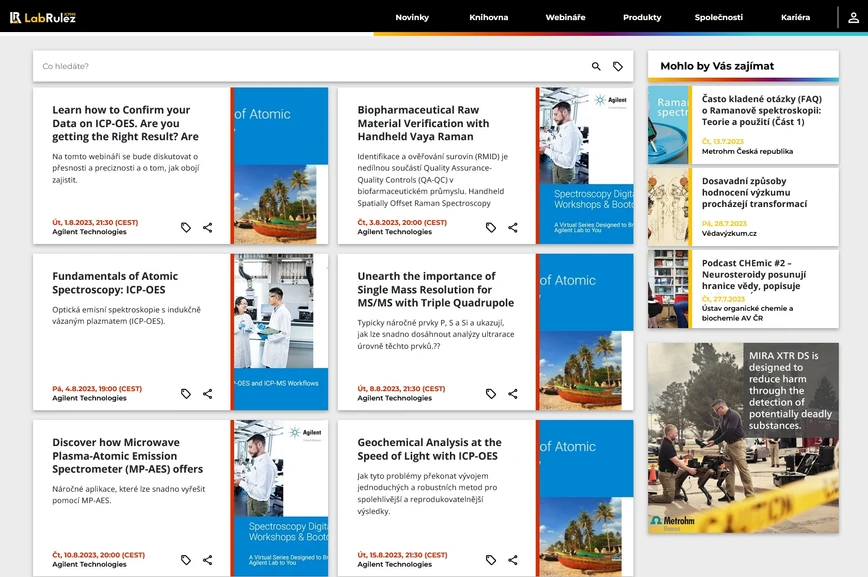Click the Metrohm Česká republika source text
Image resolution: width=868 pixels, height=577 pixels.
[747, 151]
